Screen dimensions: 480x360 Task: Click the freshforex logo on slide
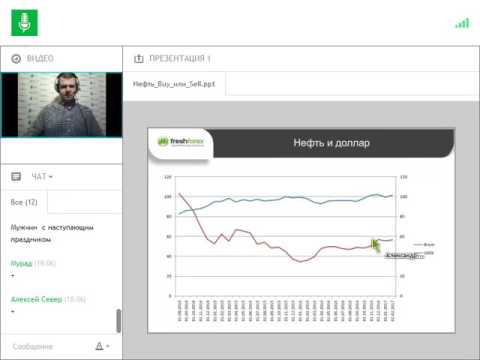[x=180, y=142]
